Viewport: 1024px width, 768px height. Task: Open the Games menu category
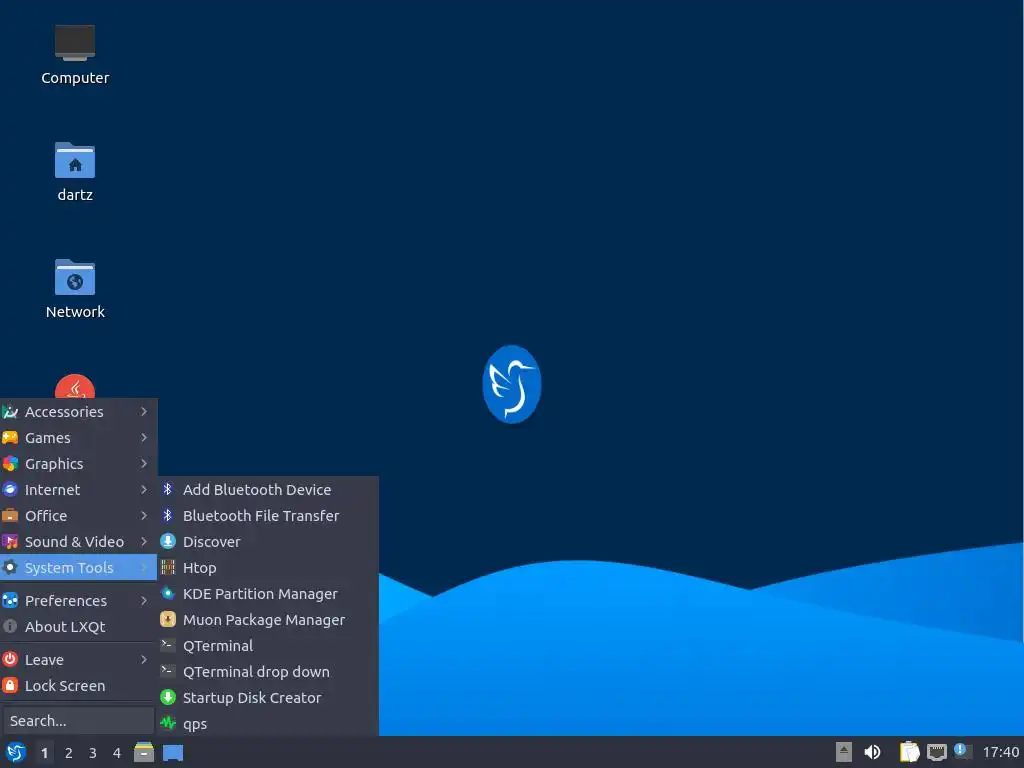coord(78,438)
